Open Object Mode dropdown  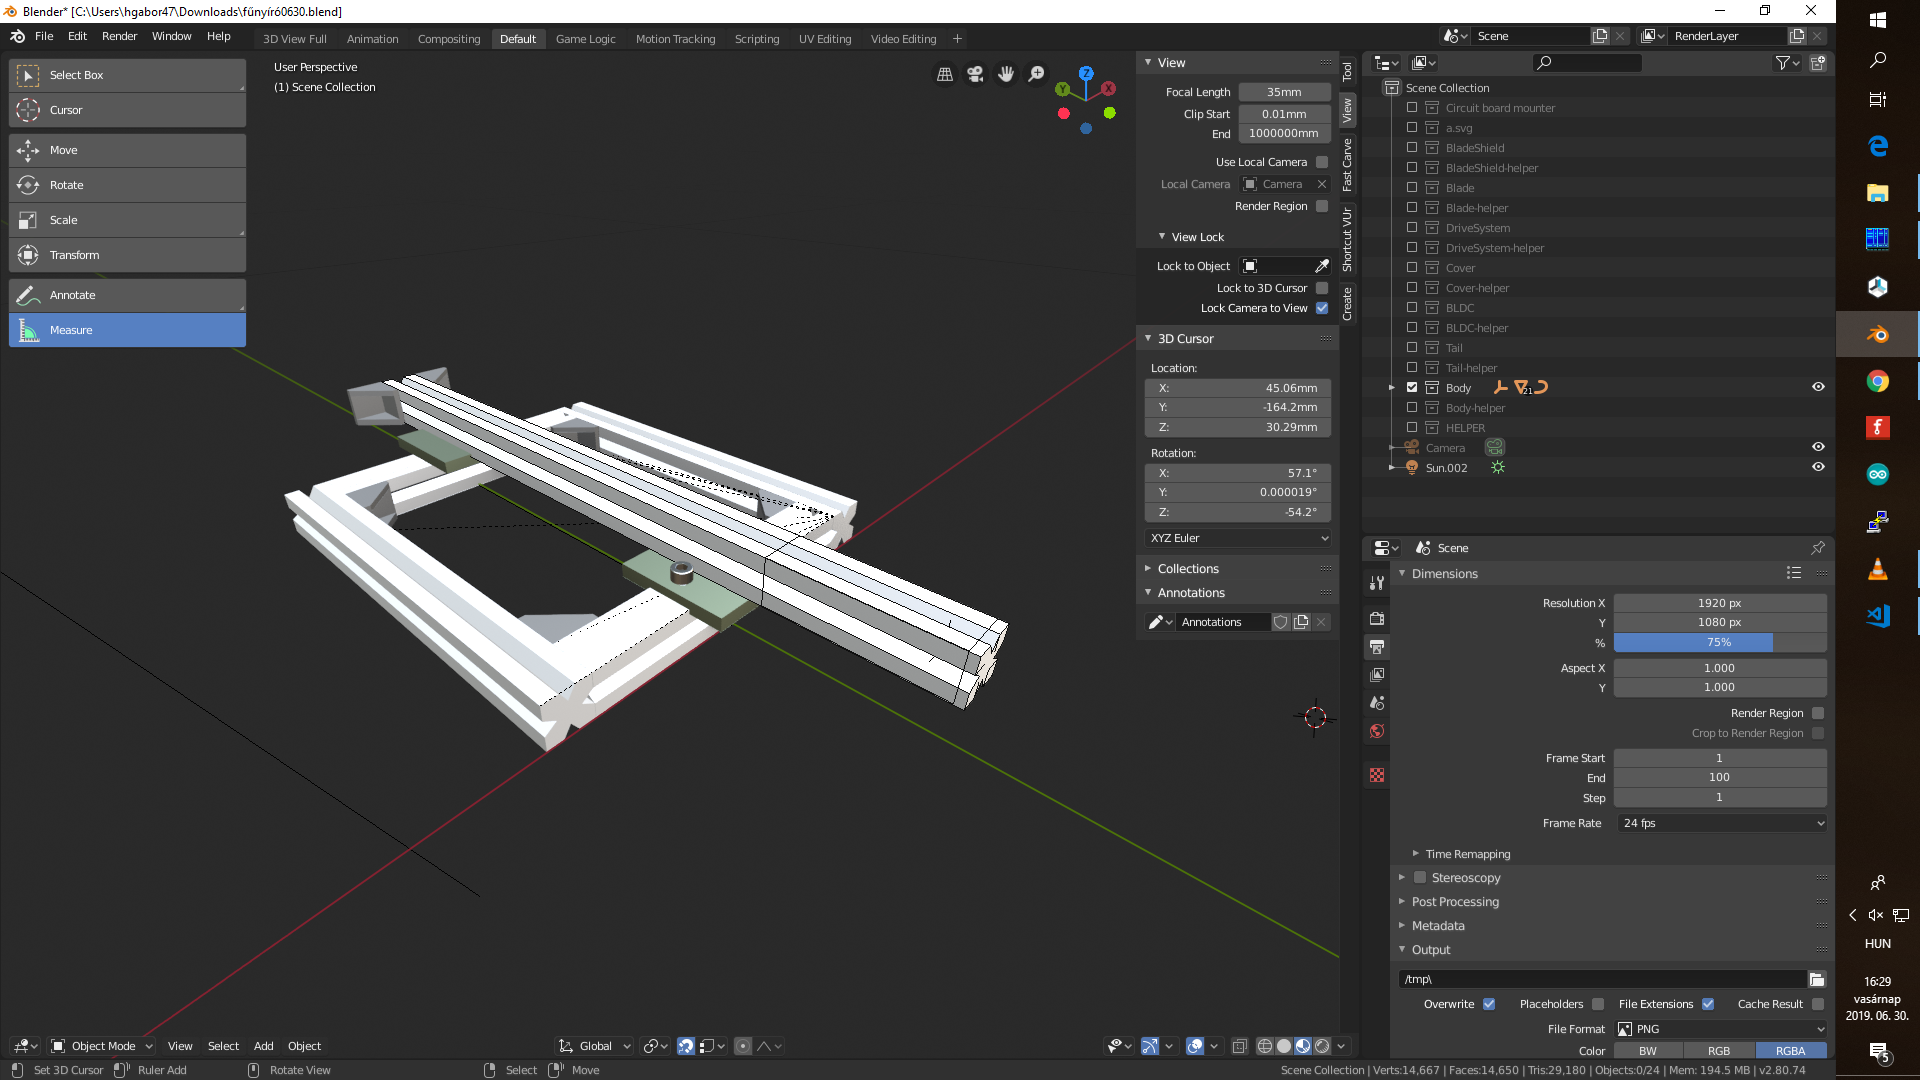click(x=102, y=1046)
